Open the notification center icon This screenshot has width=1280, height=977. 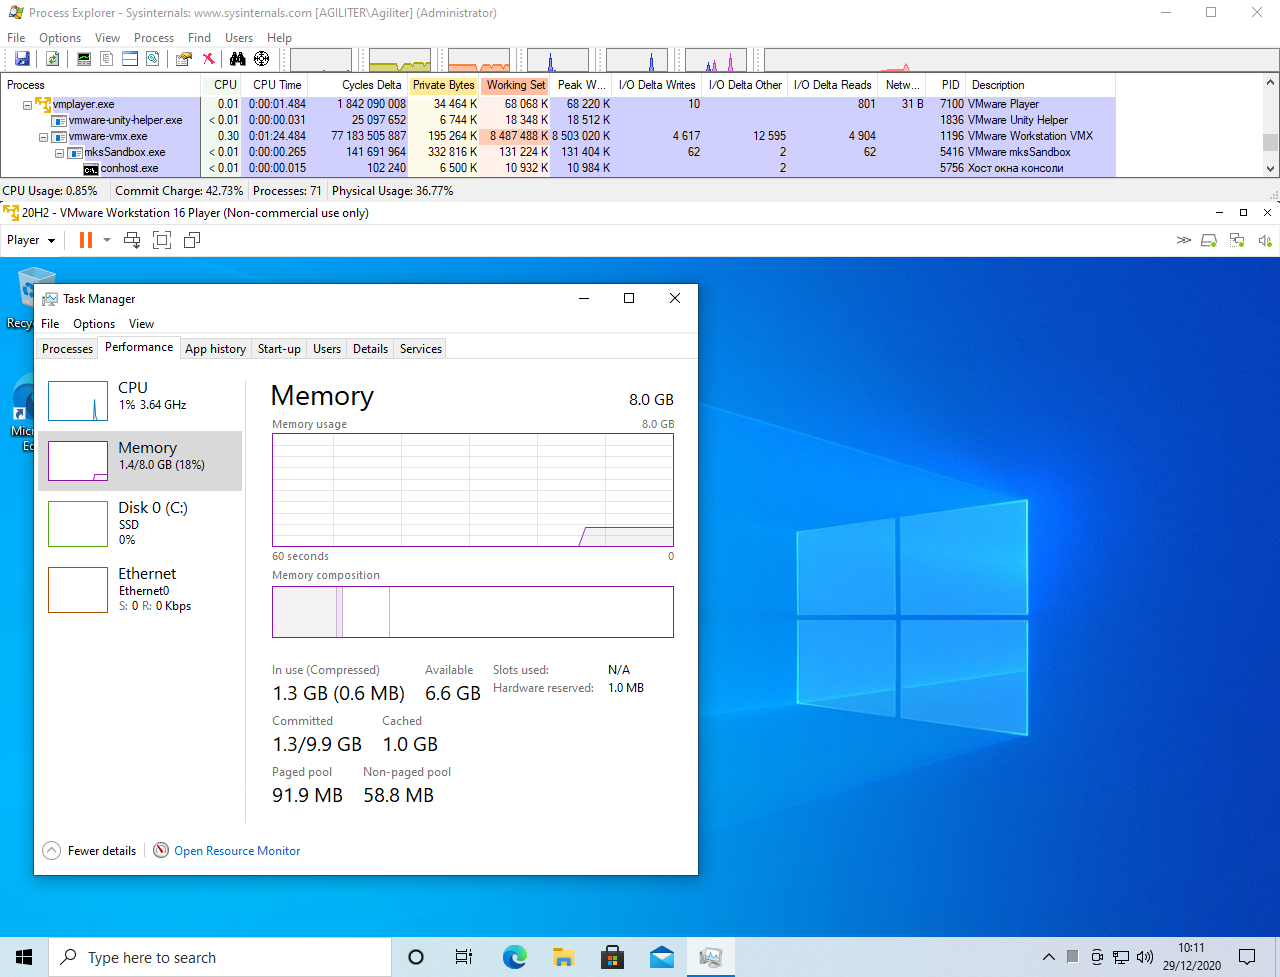[1247, 957]
